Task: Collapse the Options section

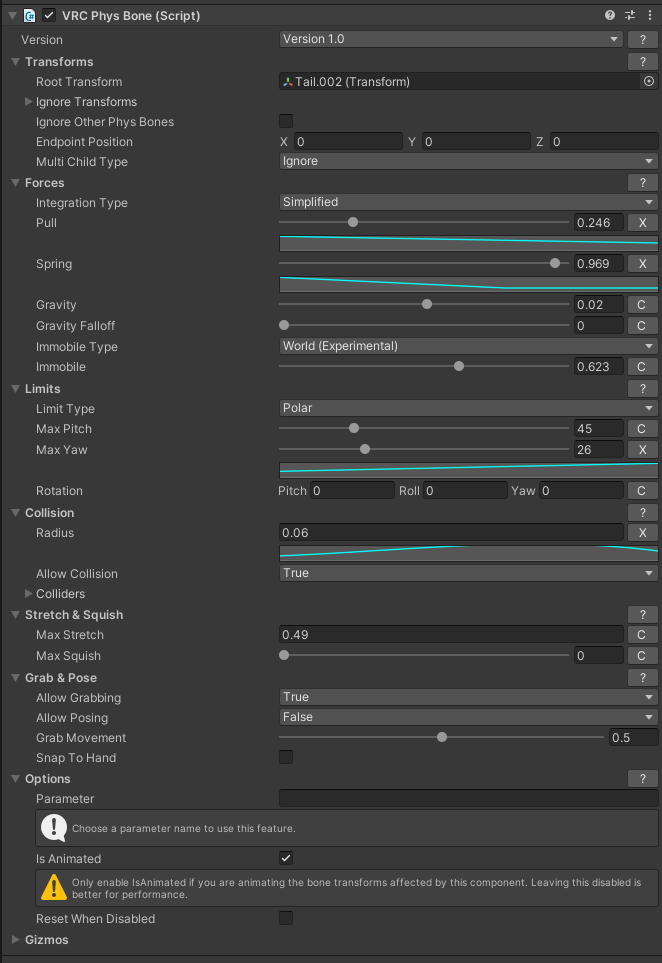Action: pos(15,779)
